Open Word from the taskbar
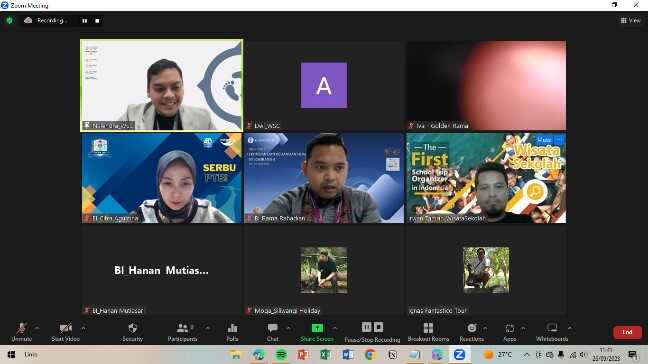The width and height of the screenshot is (648, 364). point(348,354)
